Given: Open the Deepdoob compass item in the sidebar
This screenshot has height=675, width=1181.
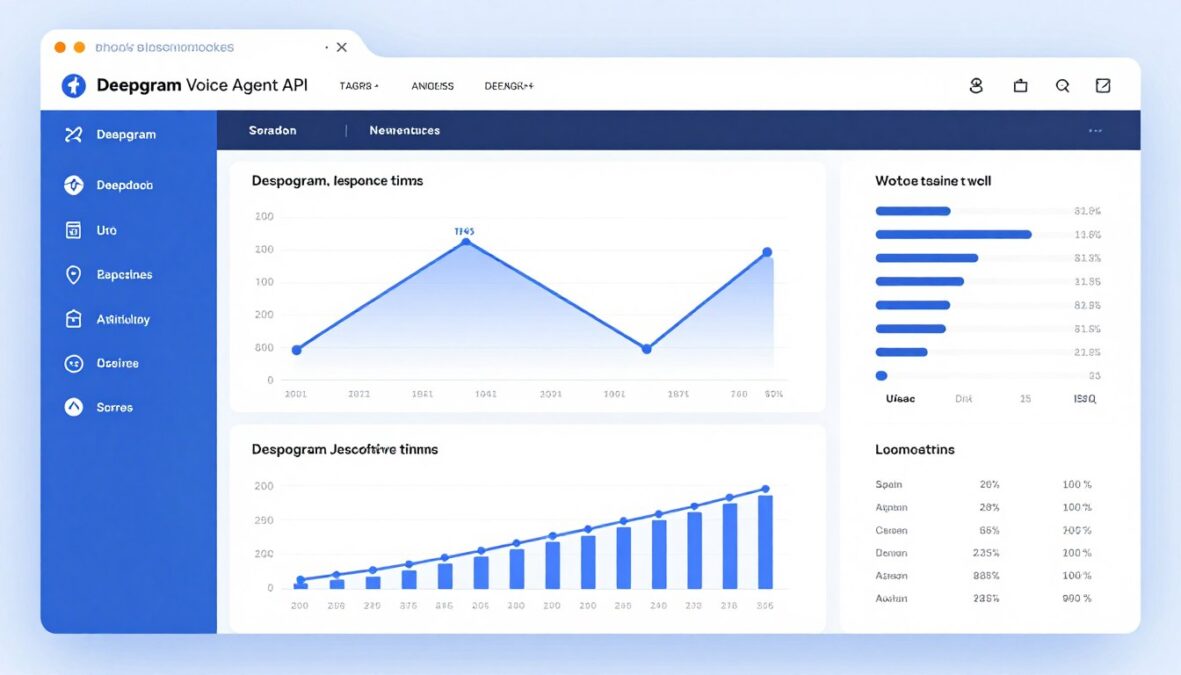Looking at the screenshot, I should point(72,185).
